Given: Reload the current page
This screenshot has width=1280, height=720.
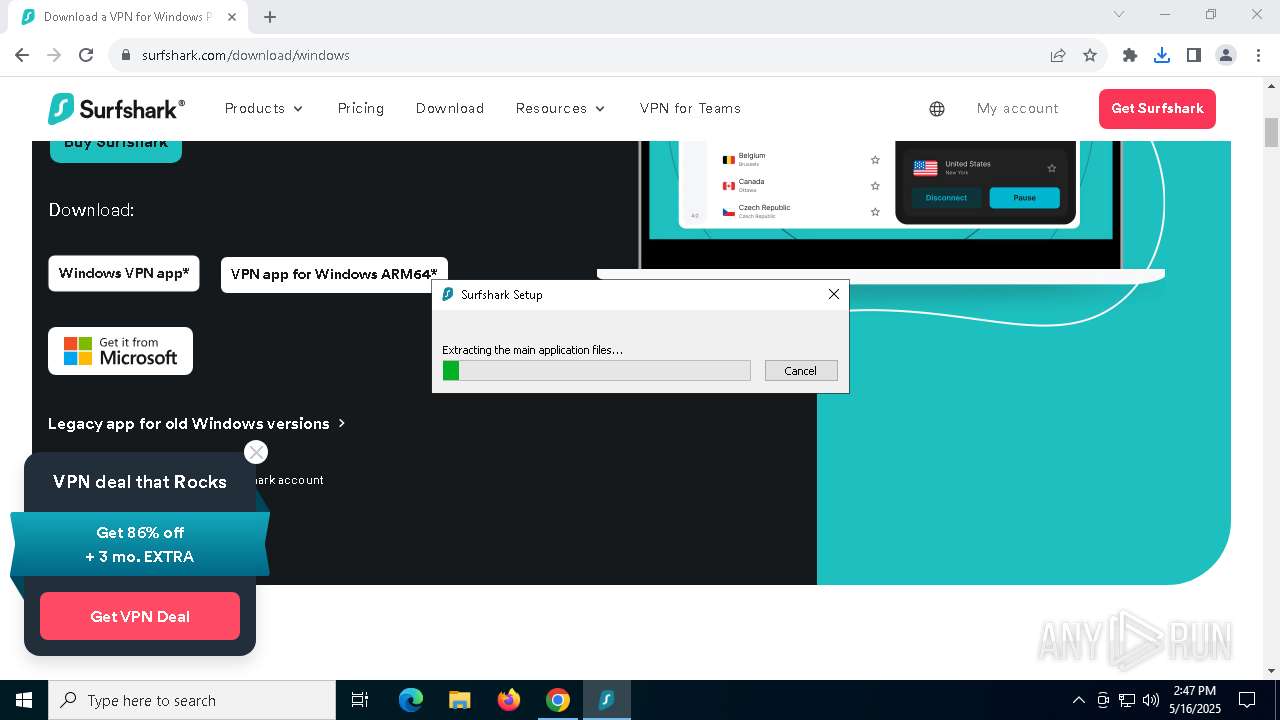Looking at the screenshot, I should point(86,55).
